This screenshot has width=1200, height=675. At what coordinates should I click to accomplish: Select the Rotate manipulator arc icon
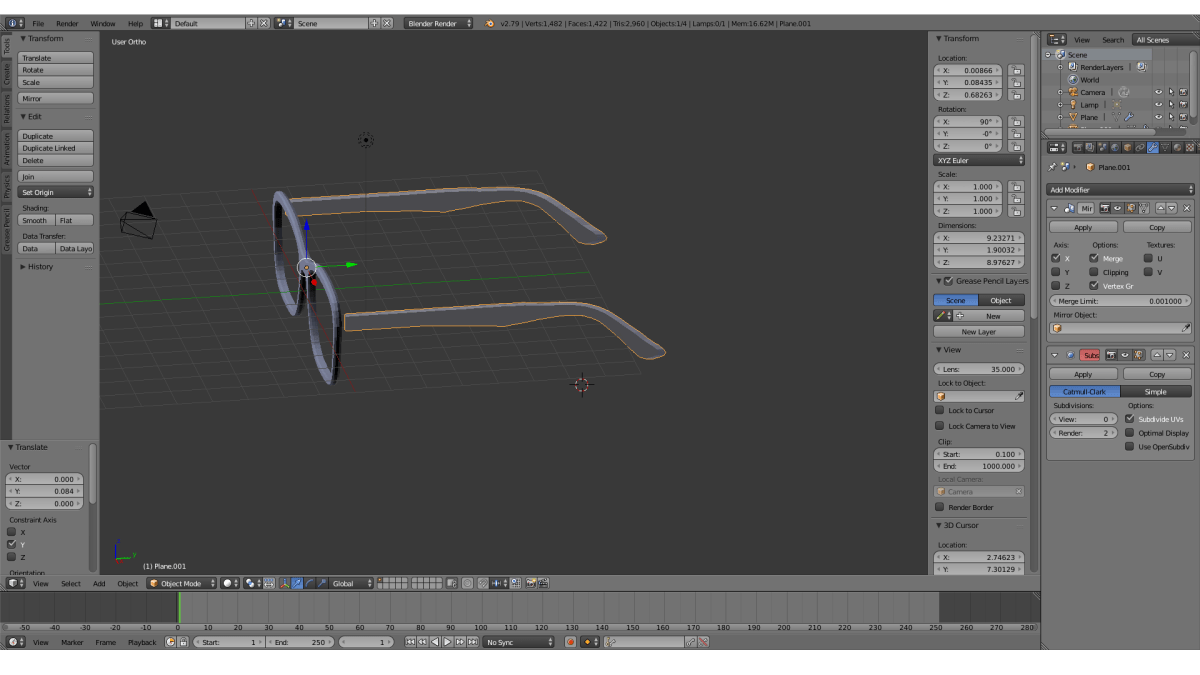point(309,583)
